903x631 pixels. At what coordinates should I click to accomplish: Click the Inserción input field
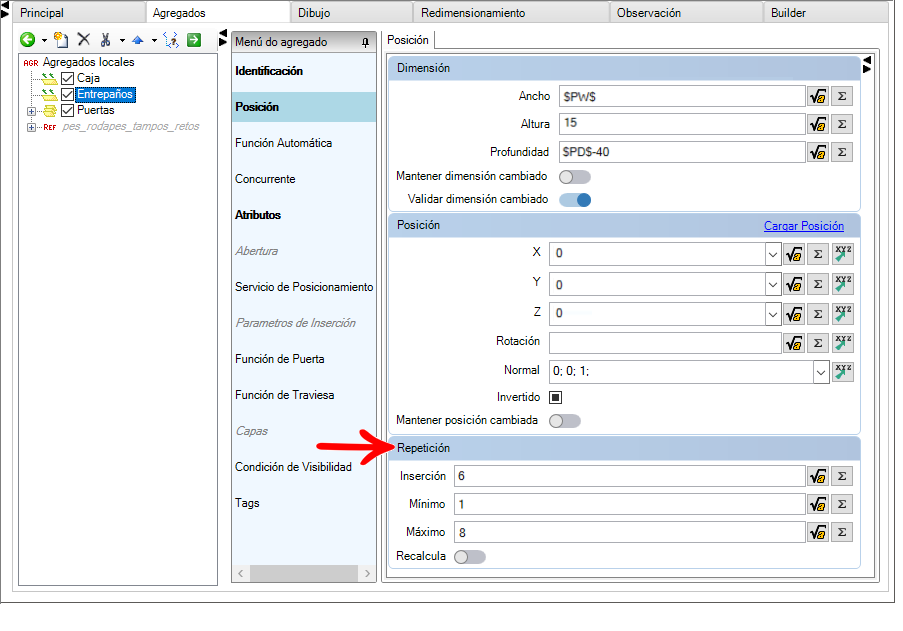[629, 476]
